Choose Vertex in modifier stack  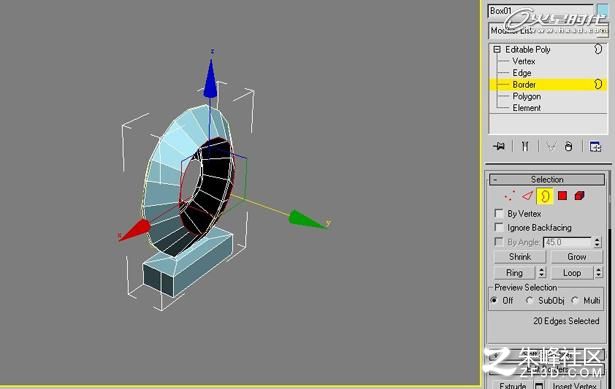pos(524,62)
